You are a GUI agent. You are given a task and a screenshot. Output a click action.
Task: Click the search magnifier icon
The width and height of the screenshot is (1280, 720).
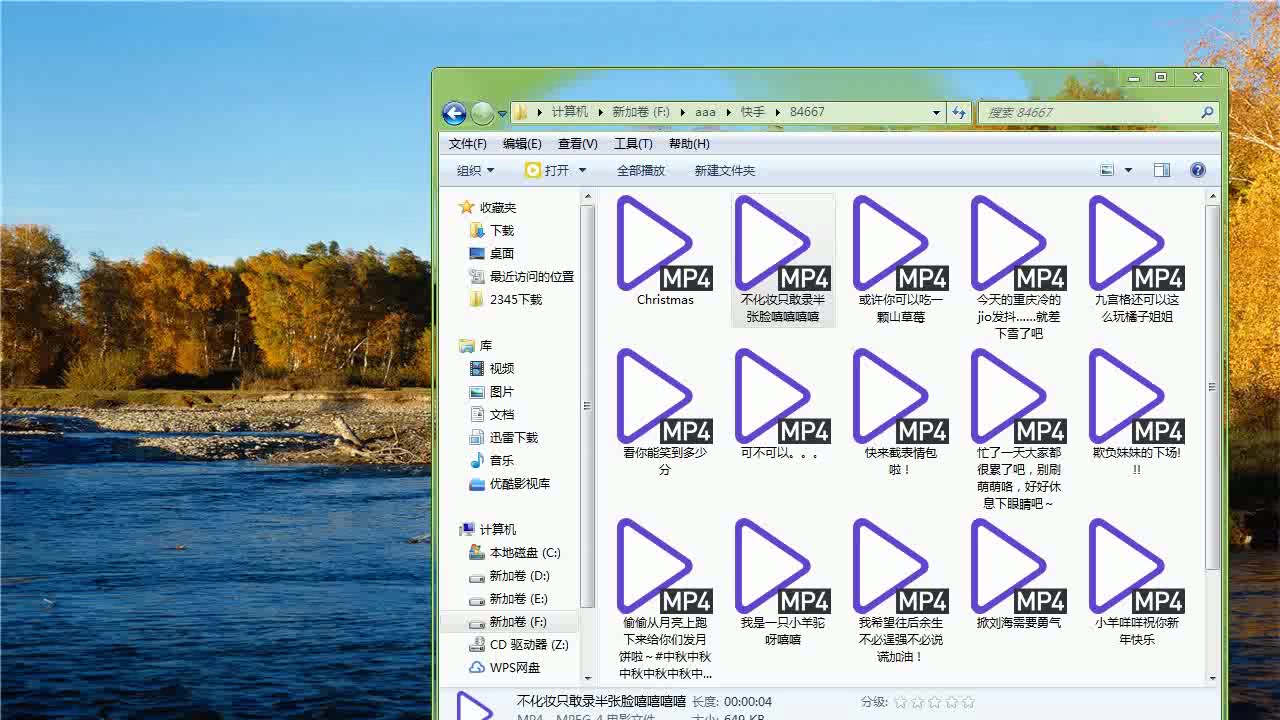[1208, 112]
